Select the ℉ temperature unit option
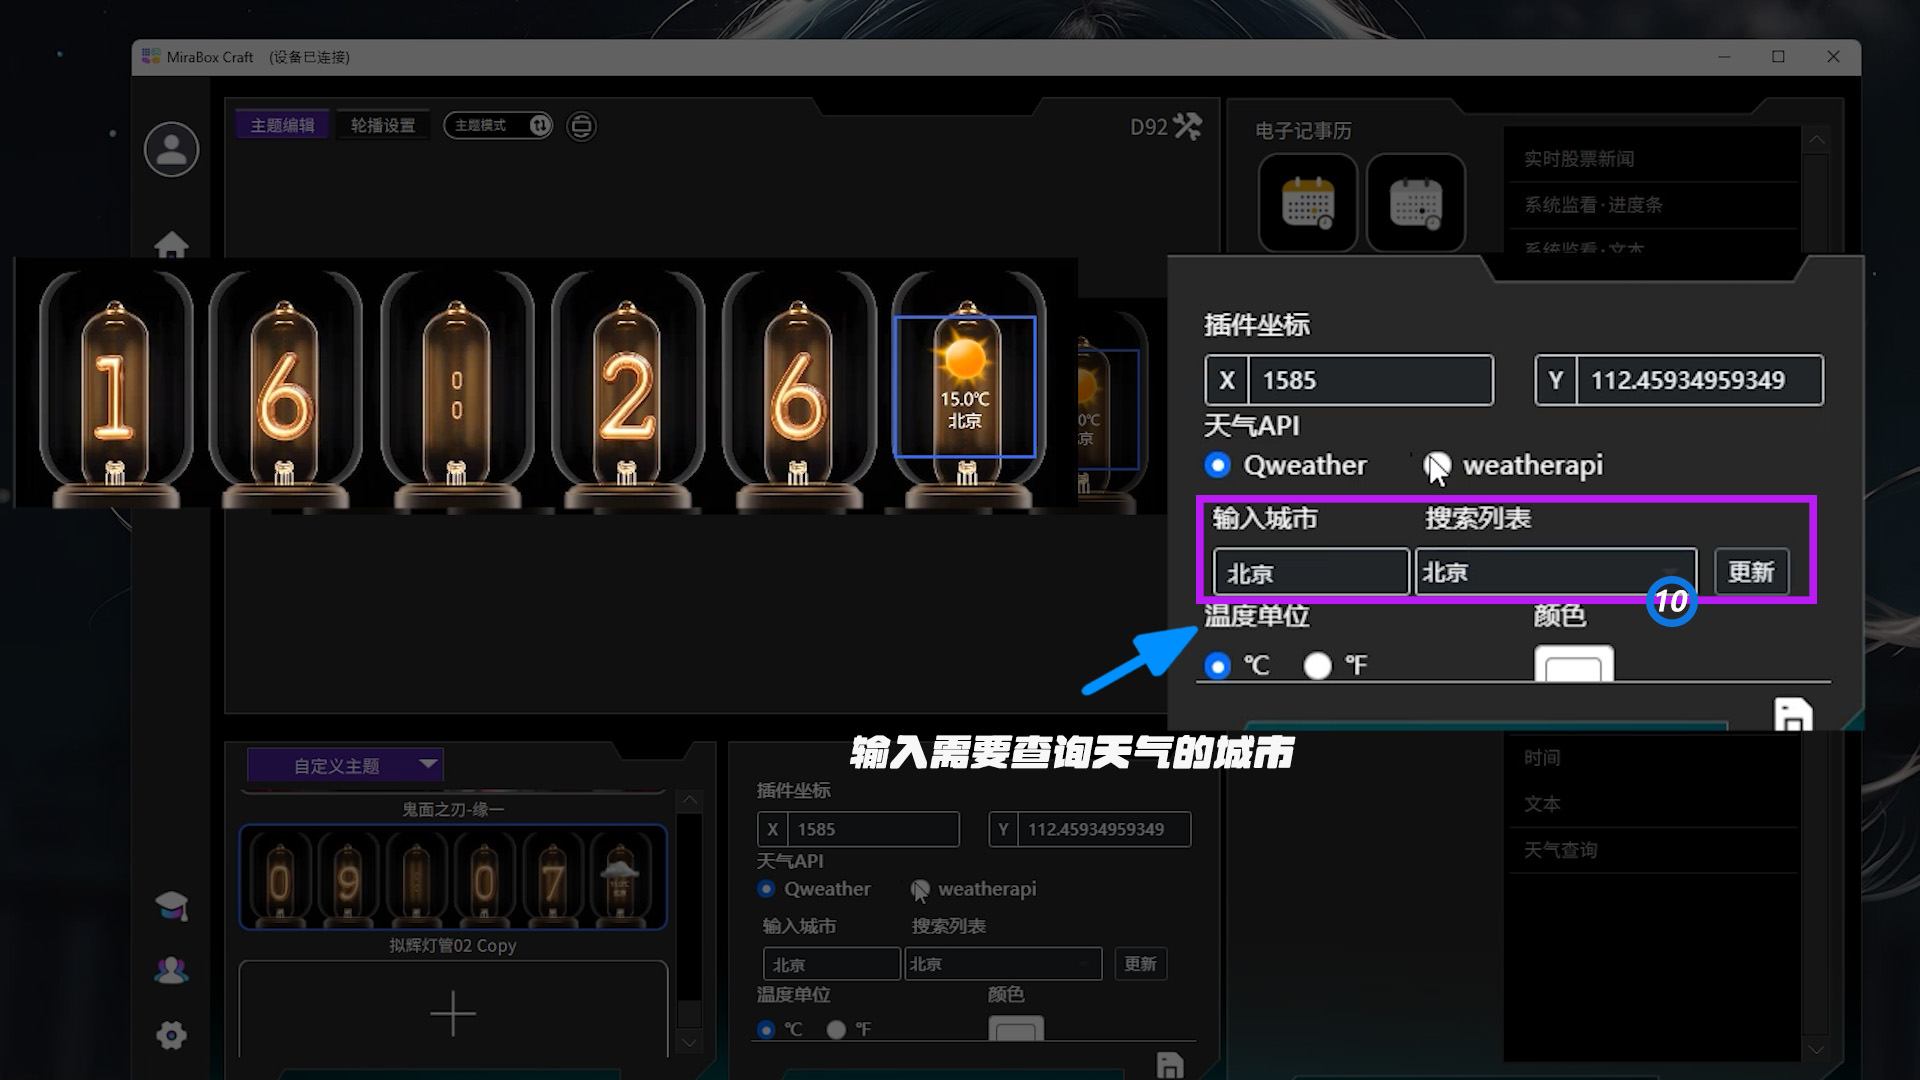 (1317, 666)
